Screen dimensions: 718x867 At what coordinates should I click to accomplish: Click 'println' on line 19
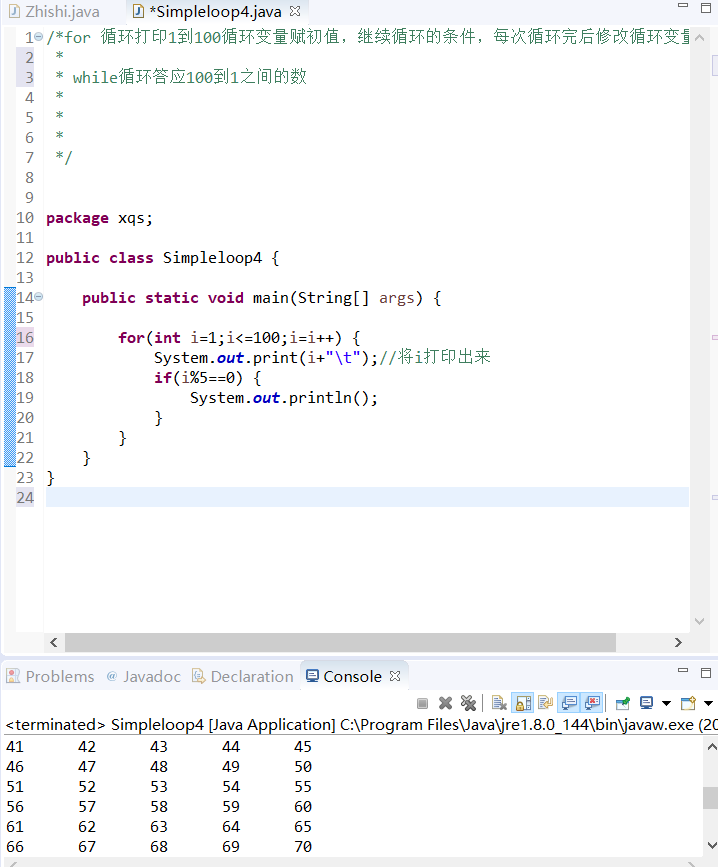[x=320, y=398]
